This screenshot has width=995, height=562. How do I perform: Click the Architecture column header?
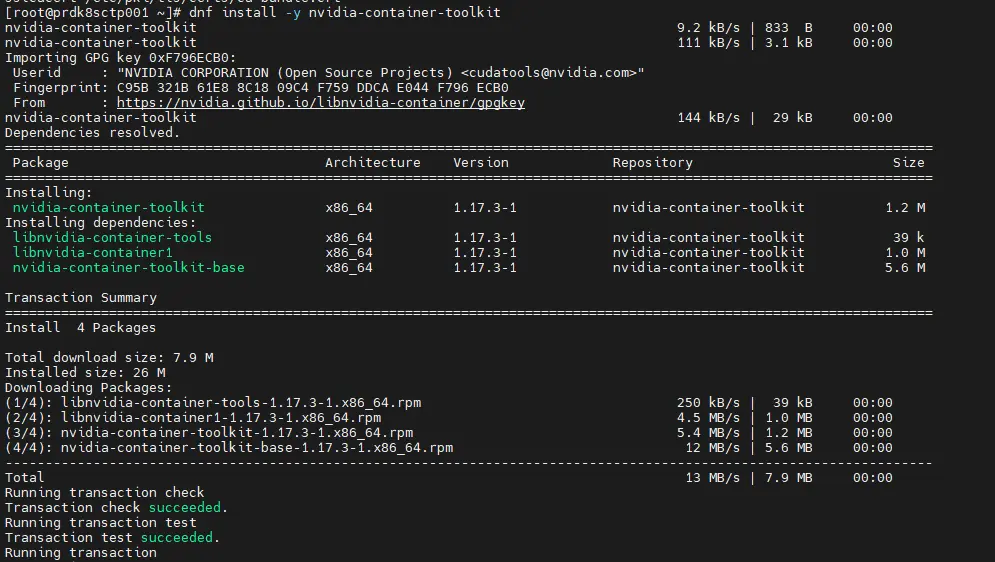tap(372, 163)
